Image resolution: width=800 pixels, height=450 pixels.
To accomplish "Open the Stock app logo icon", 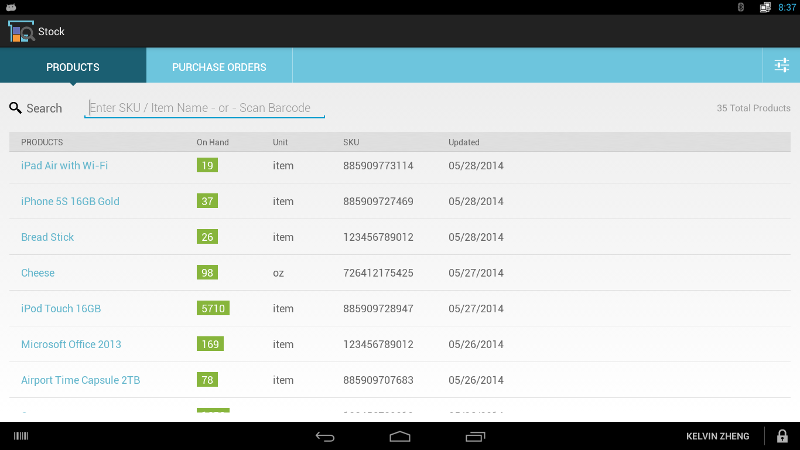I will (21, 31).
